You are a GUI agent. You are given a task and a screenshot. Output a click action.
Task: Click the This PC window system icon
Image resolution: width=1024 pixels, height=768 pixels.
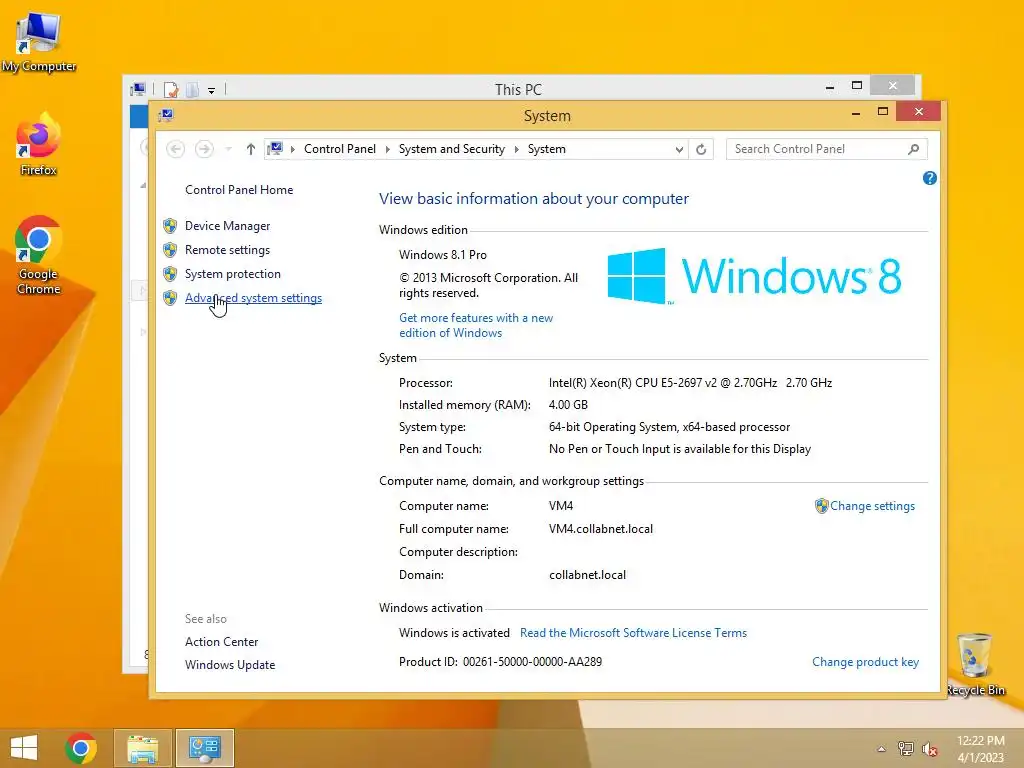138,89
